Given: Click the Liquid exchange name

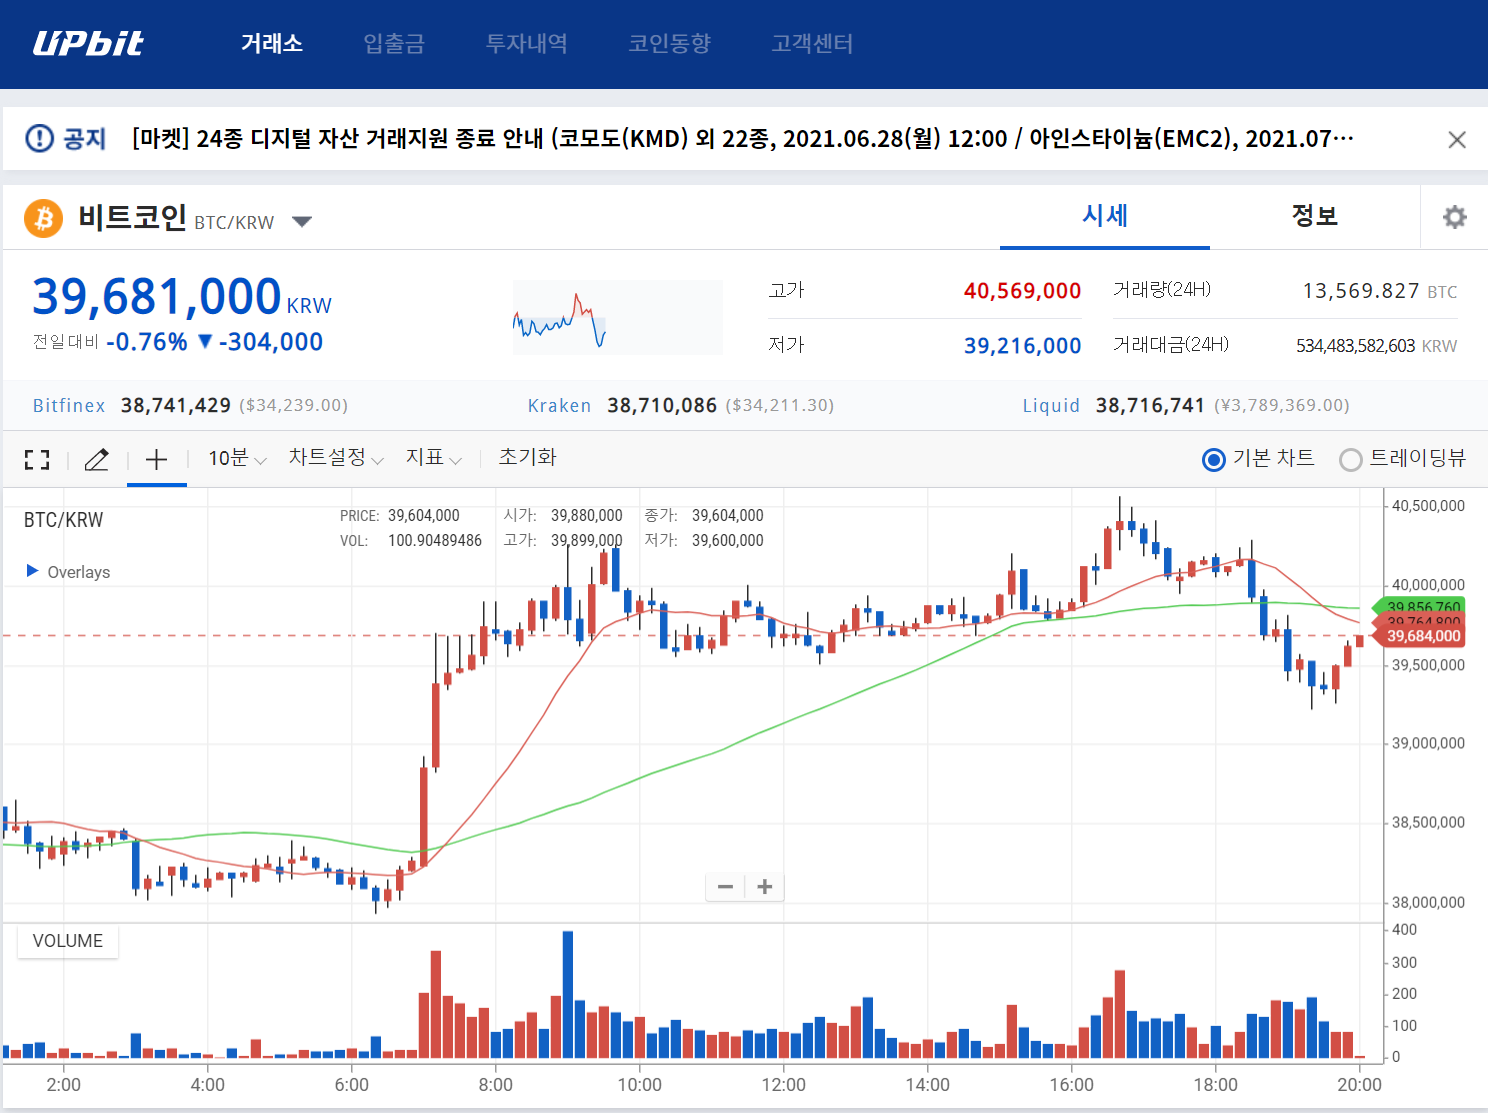Looking at the screenshot, I should pos(1051,406).
